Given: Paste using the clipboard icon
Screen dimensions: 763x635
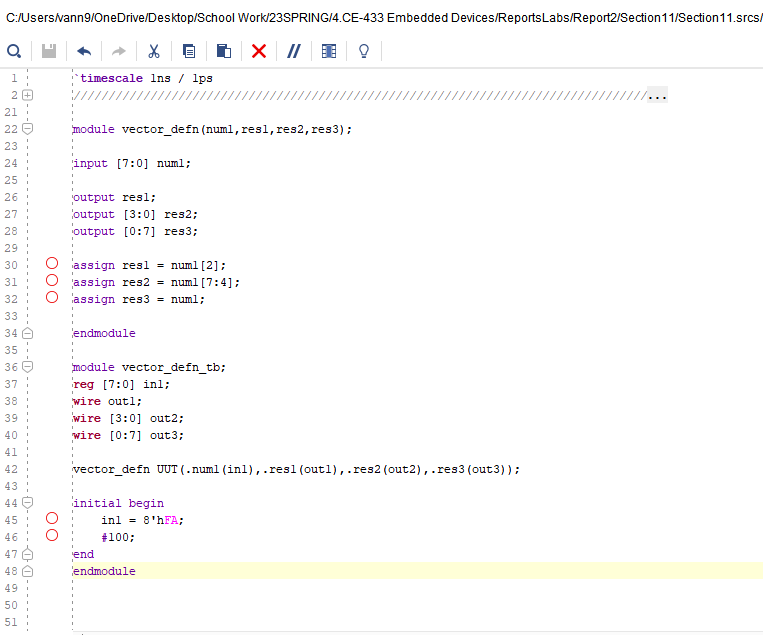Looking at the screenshot, I should click(x=224, y=51).
